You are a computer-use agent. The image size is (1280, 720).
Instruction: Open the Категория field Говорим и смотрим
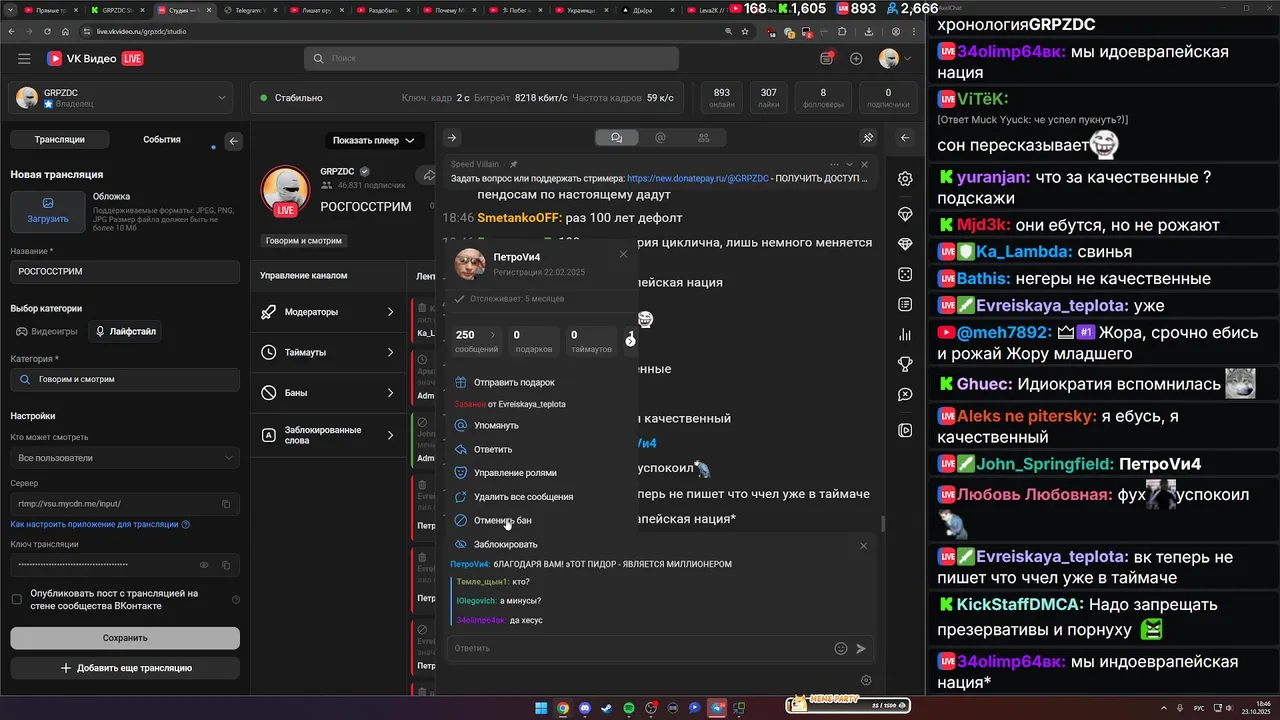(x=125, y=380)
